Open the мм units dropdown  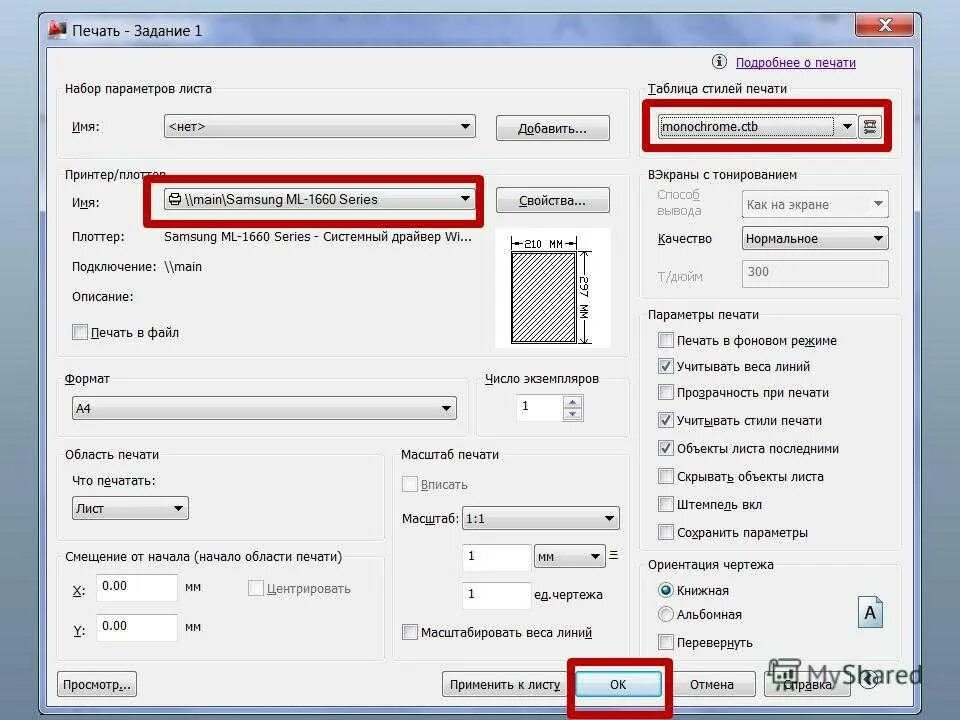point(569,557)
